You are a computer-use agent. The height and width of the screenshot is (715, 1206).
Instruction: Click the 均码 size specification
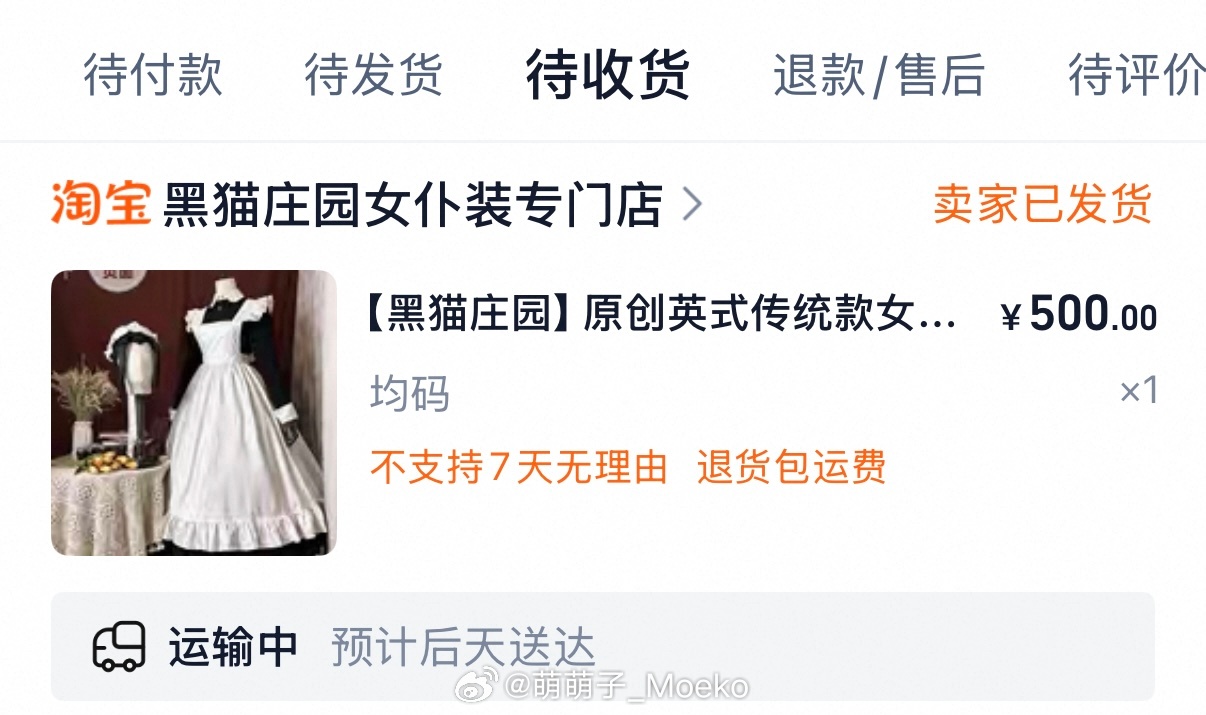[410, 394]
